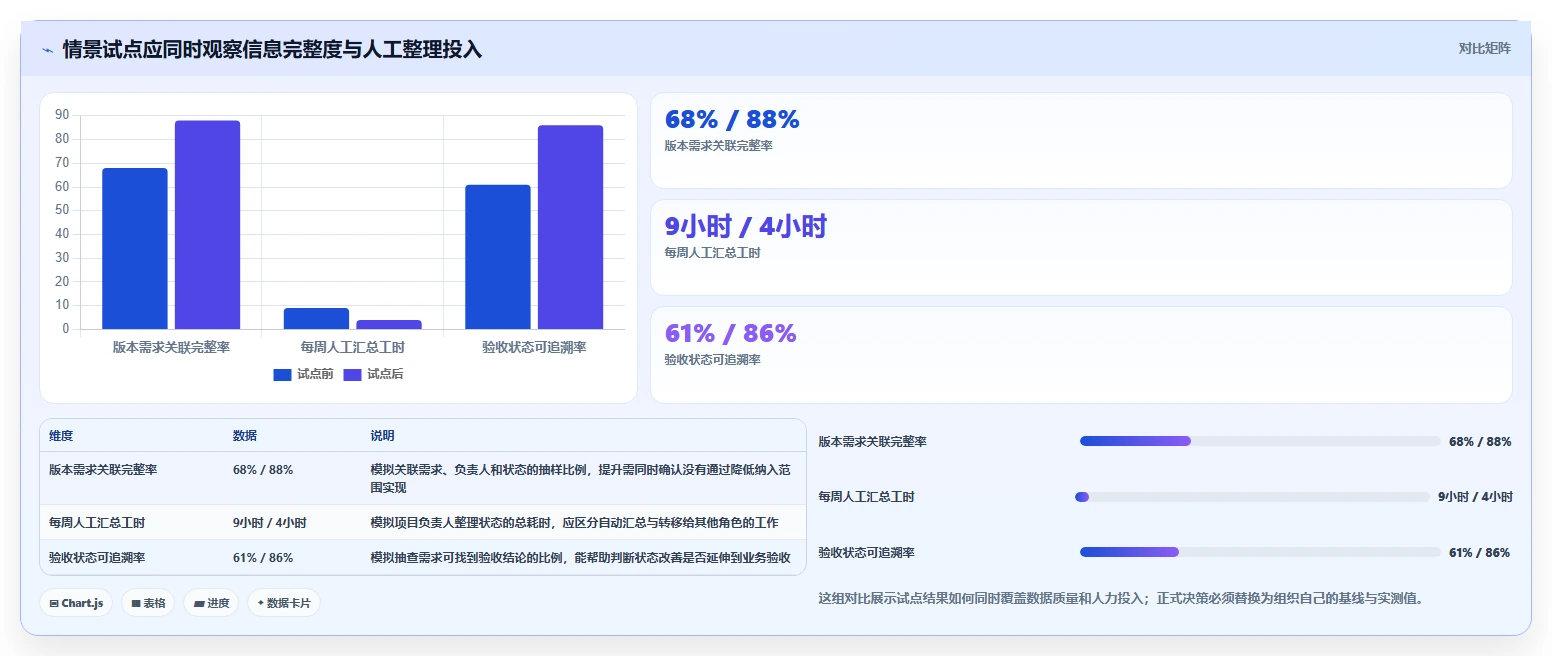This screenshot has width=1552, height=656.
Task: Click the 61% / 86% data card value
Action: click(x=731, y=334)
